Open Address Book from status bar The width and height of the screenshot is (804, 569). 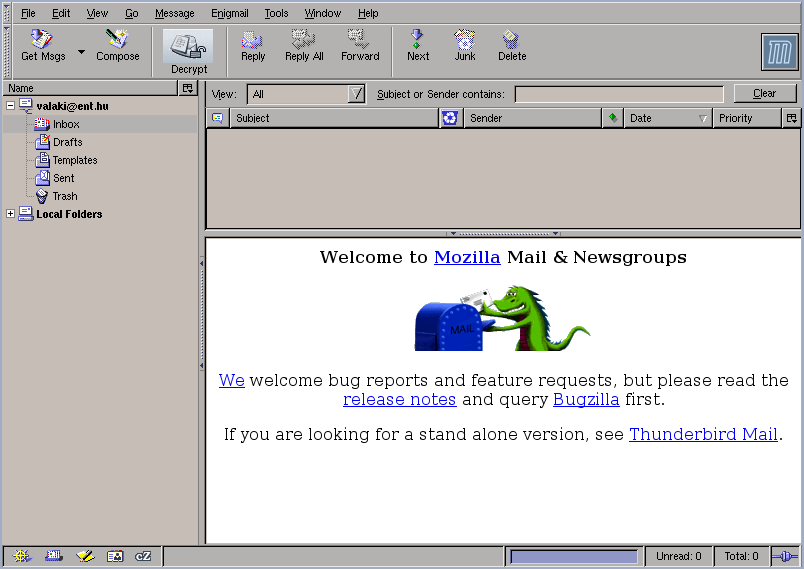(x=115, y=556)
